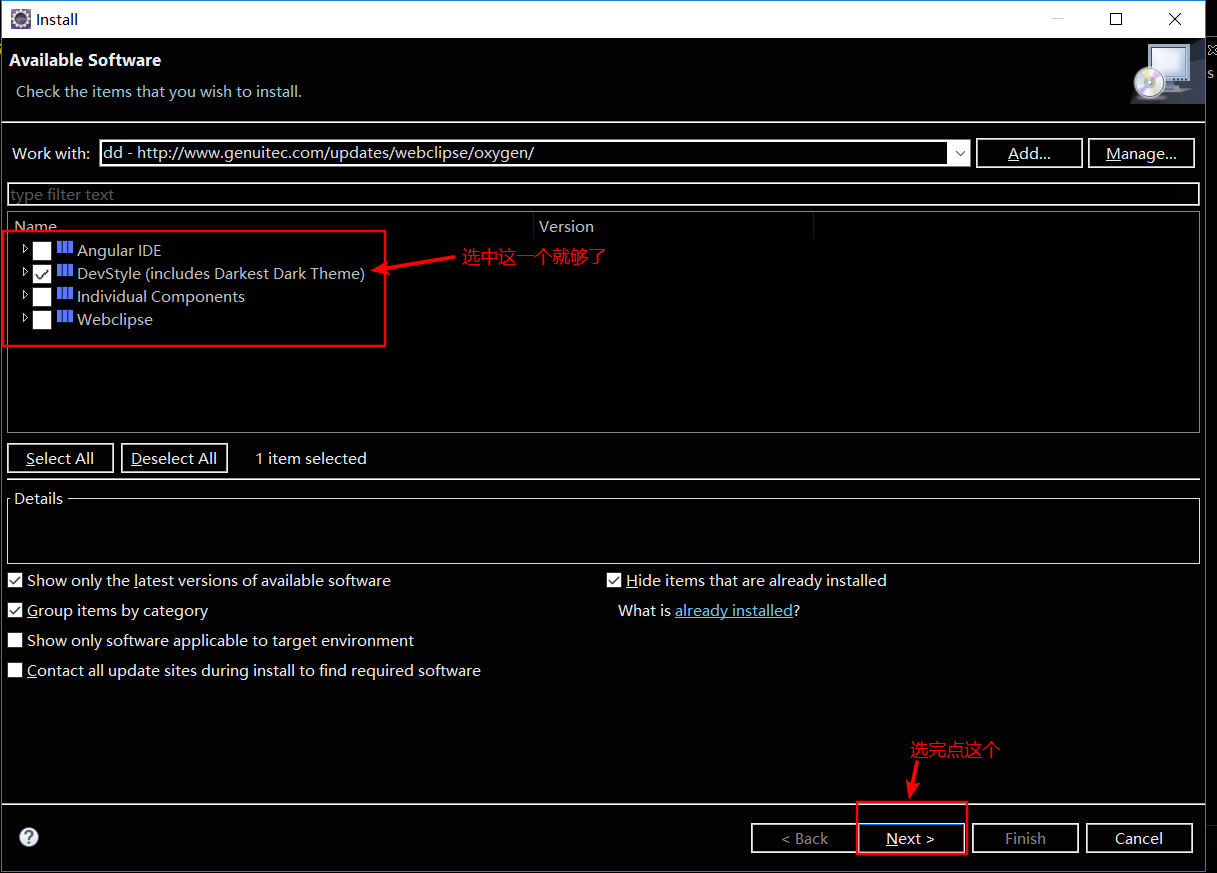Click the type filter text field
The image size is (1217, 873).
click(x=603, y=194)
